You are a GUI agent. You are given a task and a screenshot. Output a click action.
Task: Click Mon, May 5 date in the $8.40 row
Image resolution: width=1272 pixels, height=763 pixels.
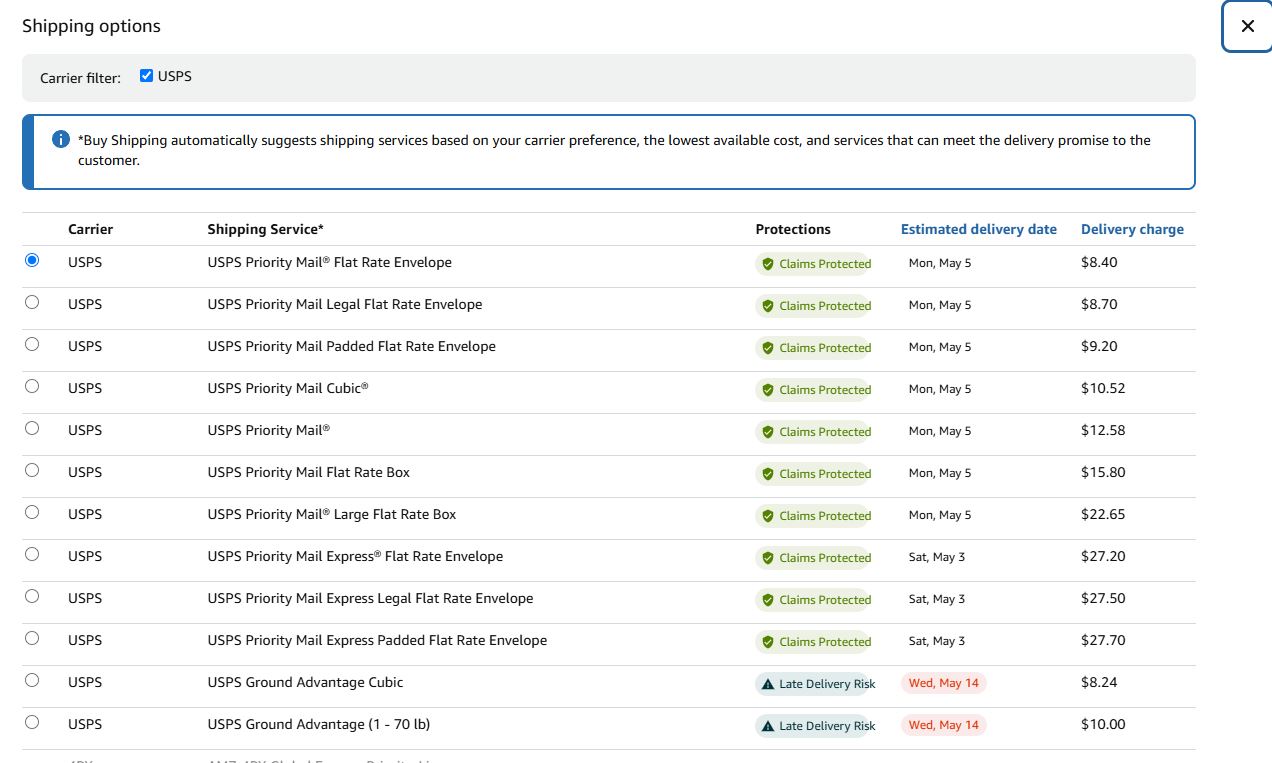click(940, 263)
